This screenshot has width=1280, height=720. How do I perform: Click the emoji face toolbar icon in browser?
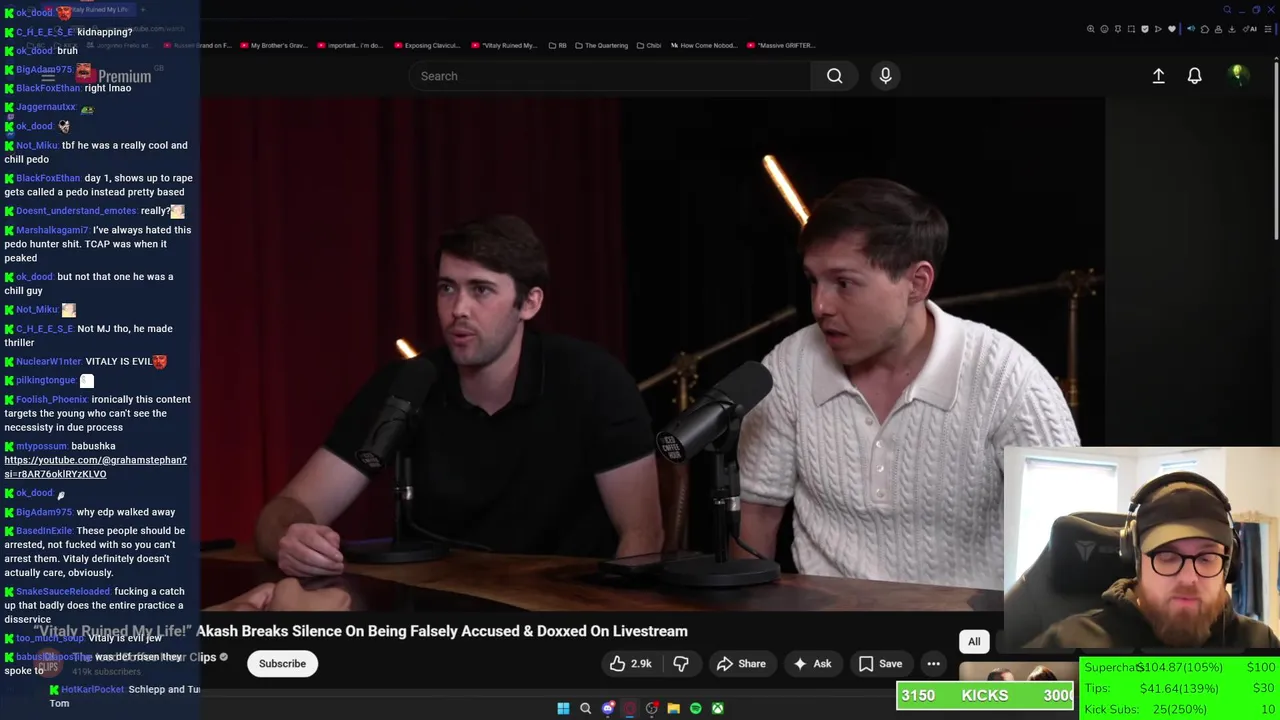coord(1104,29)
